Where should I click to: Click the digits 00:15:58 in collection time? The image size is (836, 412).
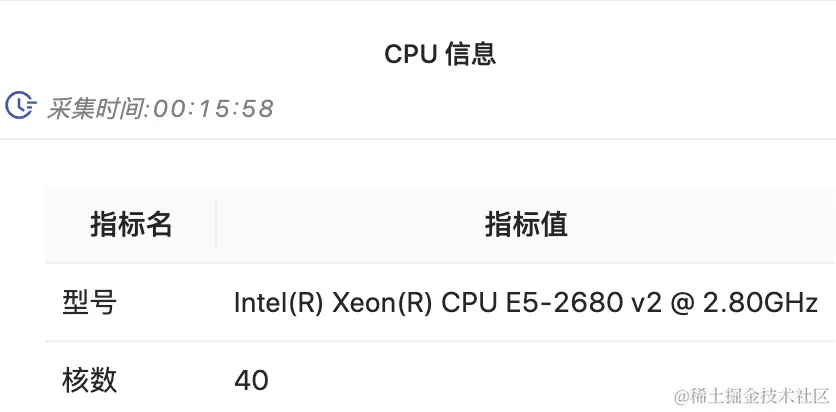coord(213,108)
